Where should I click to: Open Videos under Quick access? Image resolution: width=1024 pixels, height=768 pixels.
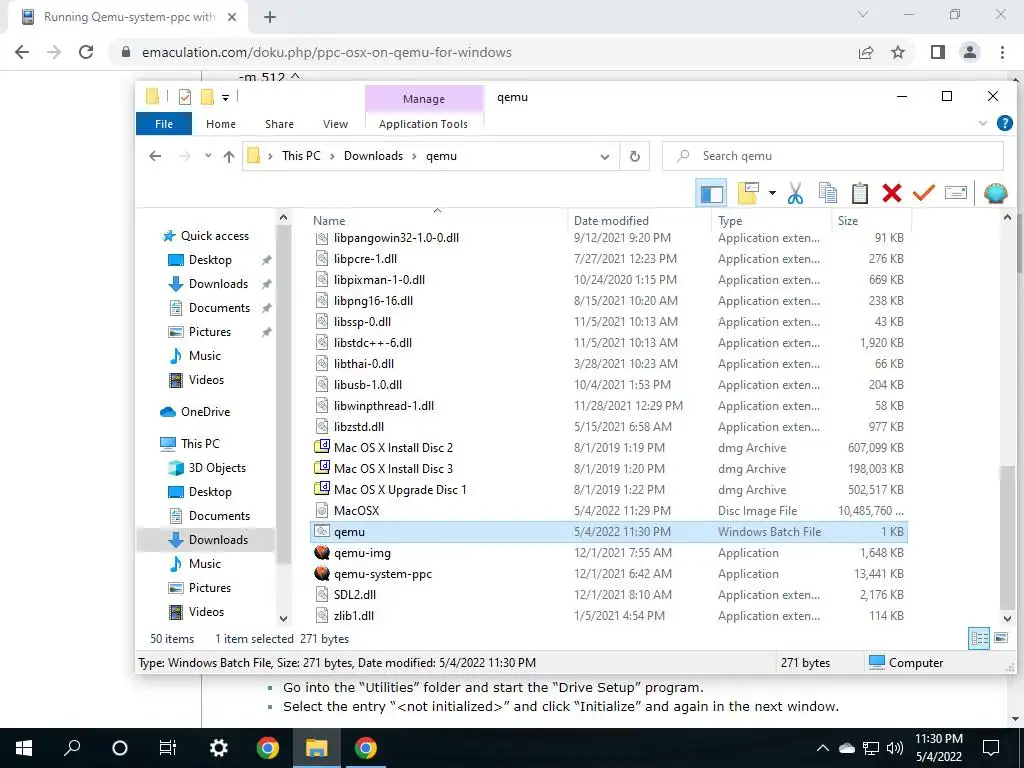pos(196,379)
